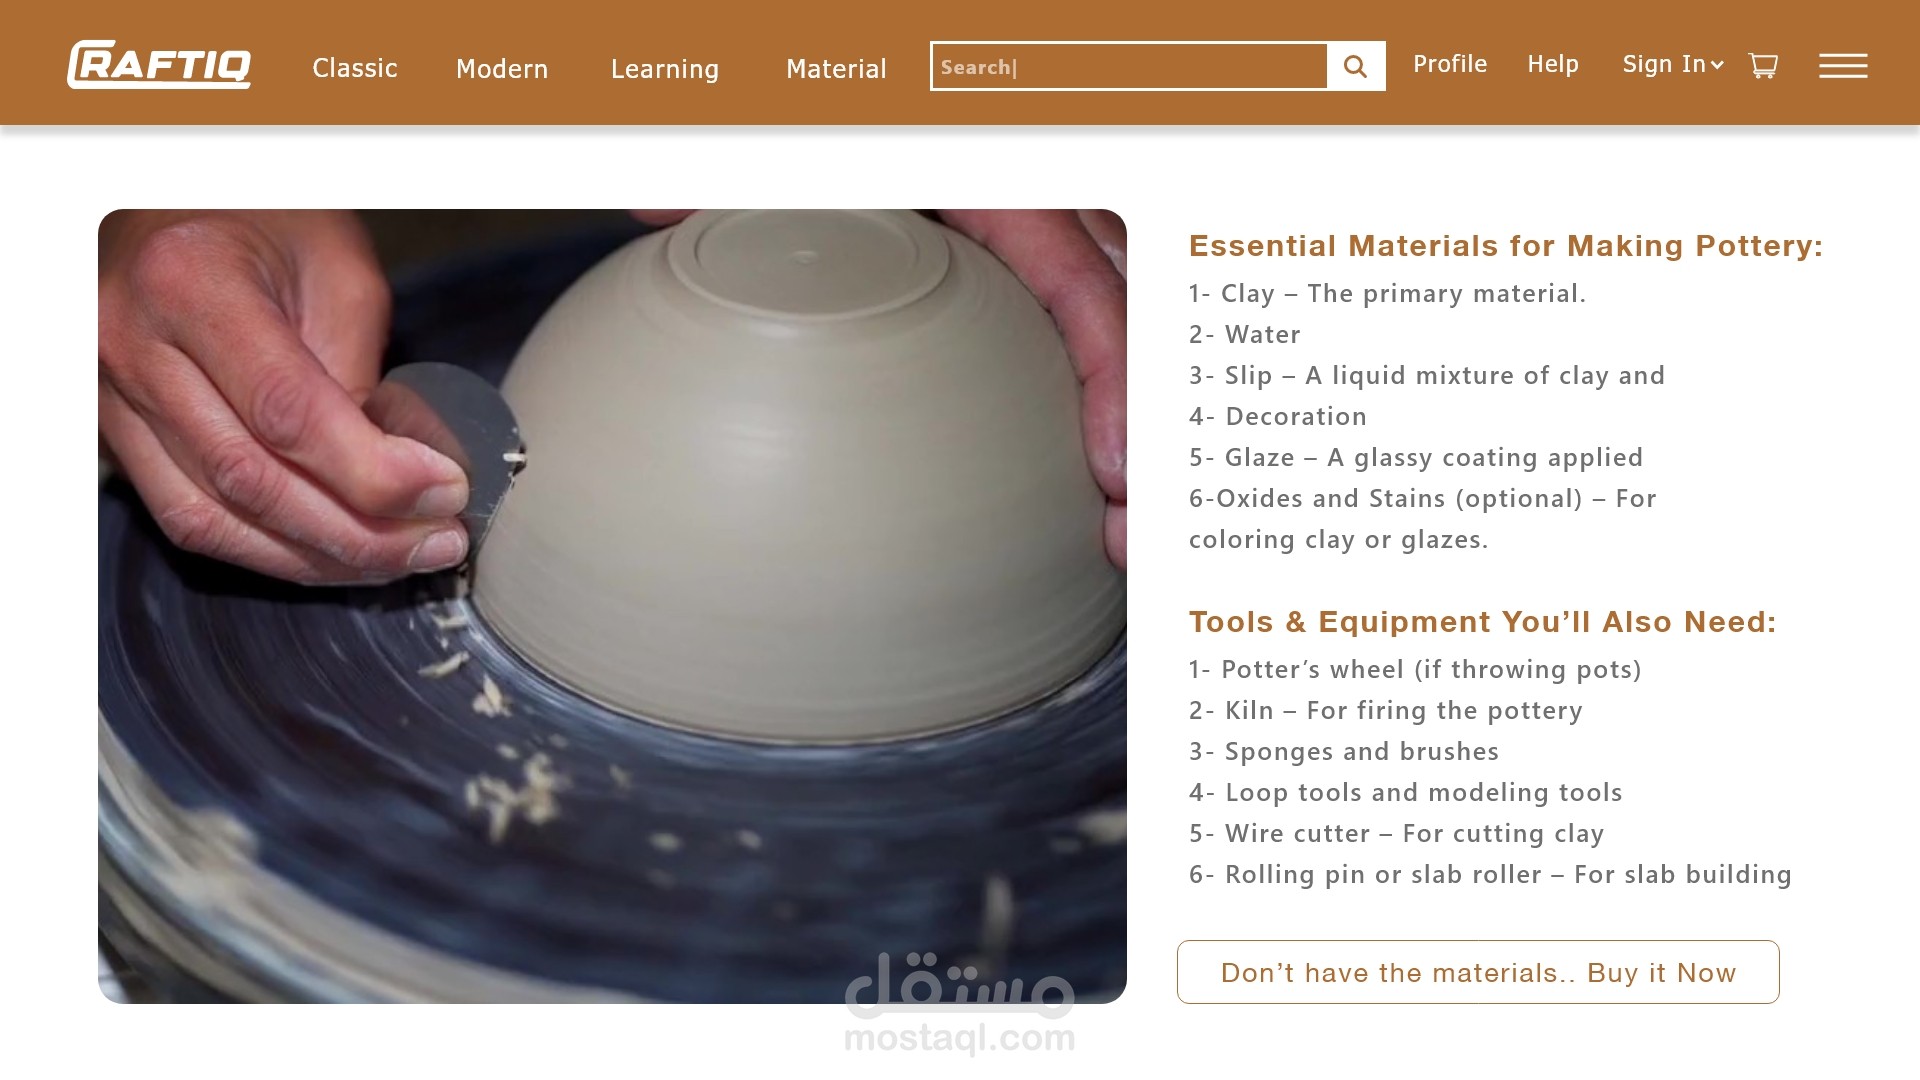Click the Tools & Equipment You'll Also Need heading
The width and height of the screenshot is (1920, 1080).
click(x=1482, y=622)
